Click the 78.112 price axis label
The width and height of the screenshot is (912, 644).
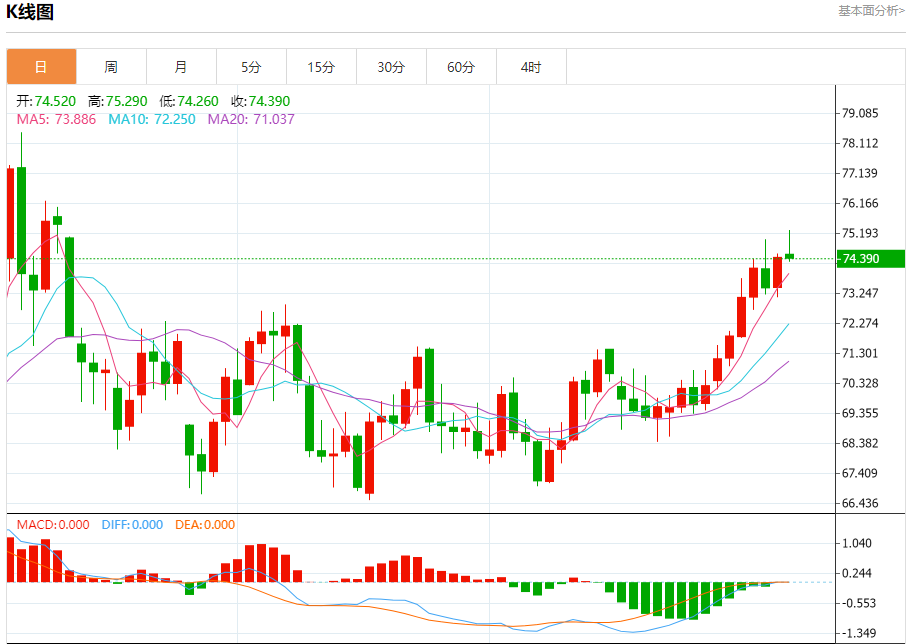[x=860, y=143]
